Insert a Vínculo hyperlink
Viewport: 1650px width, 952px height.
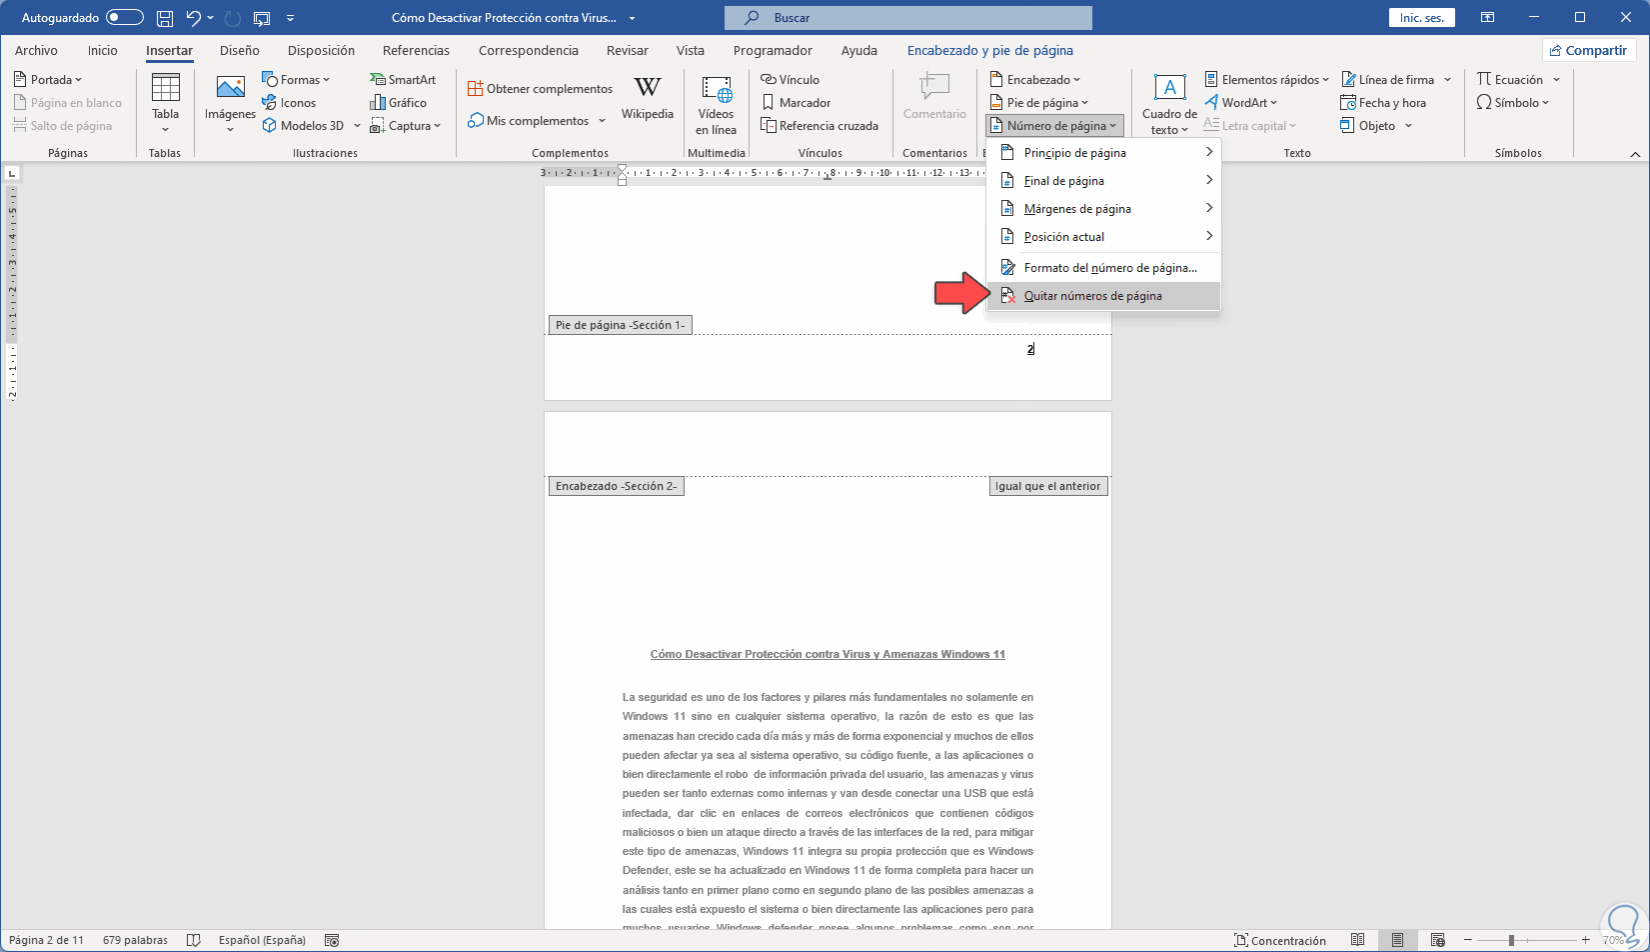[x=790, y=80]
